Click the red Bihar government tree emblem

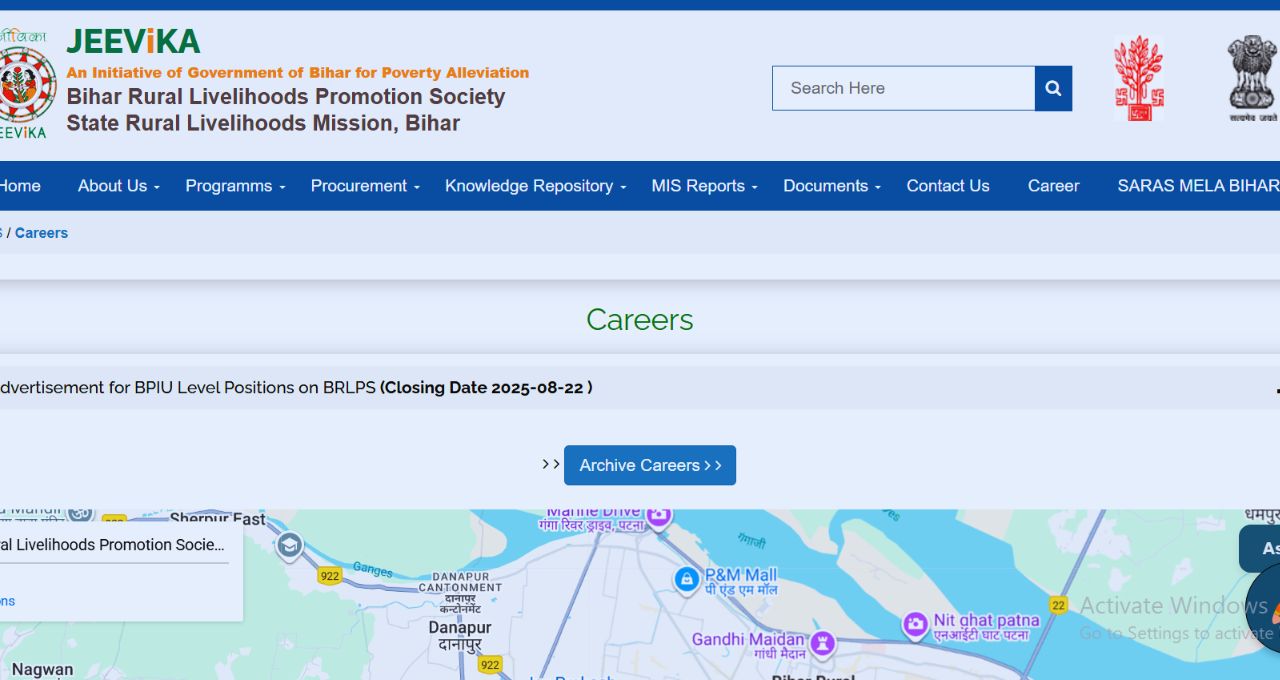click(x=1139, y=78)
